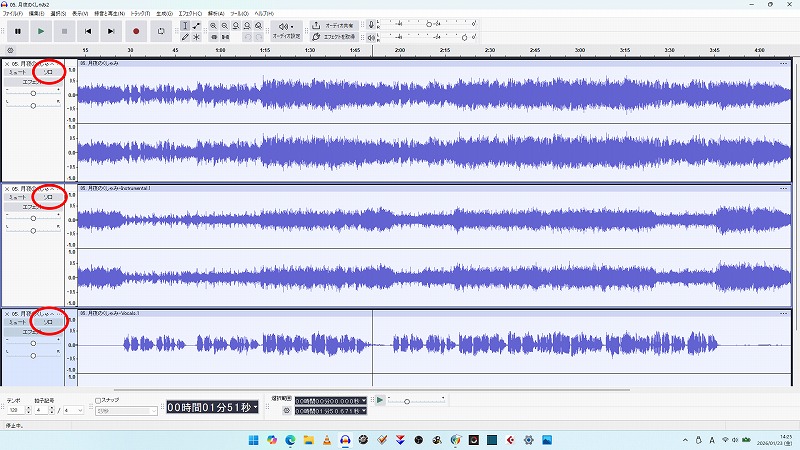Enable the スナップ checkbox
The width and height of the screenshot is (800, 450).
tap(97, 400)
